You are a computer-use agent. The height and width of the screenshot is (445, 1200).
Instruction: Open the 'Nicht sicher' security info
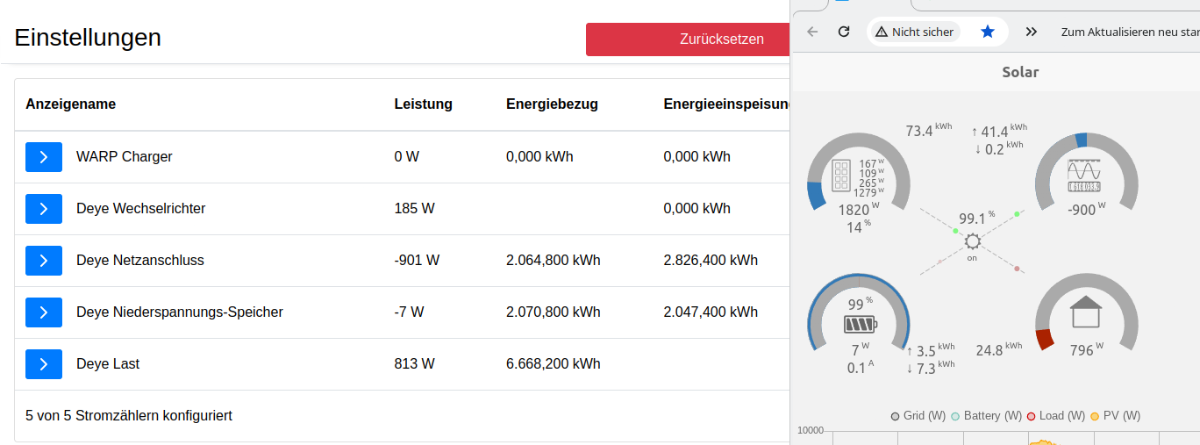click(x=914, y=32)
